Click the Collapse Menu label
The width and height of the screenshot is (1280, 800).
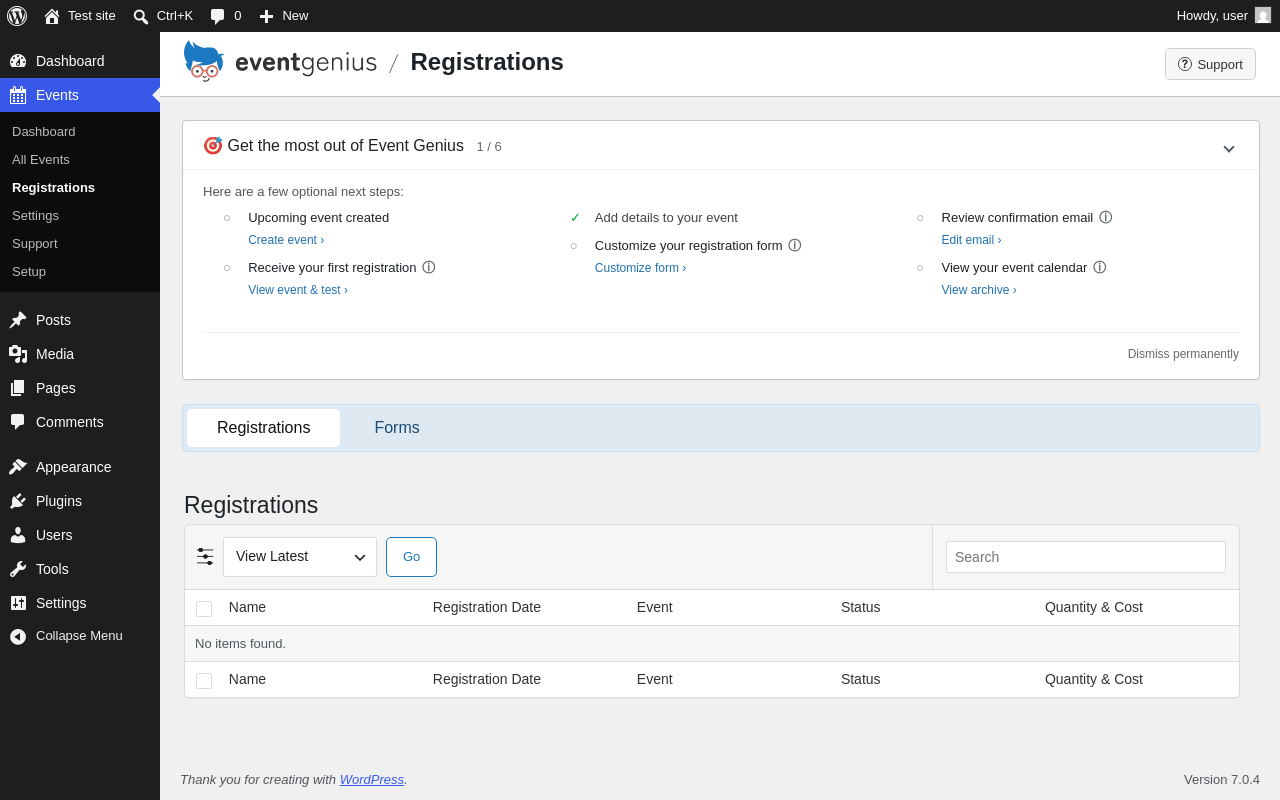click(x=79, y=636)
